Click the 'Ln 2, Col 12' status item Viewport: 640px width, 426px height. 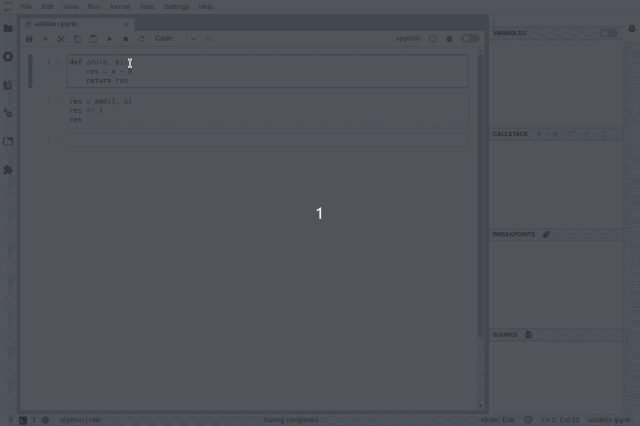(560, 420)
